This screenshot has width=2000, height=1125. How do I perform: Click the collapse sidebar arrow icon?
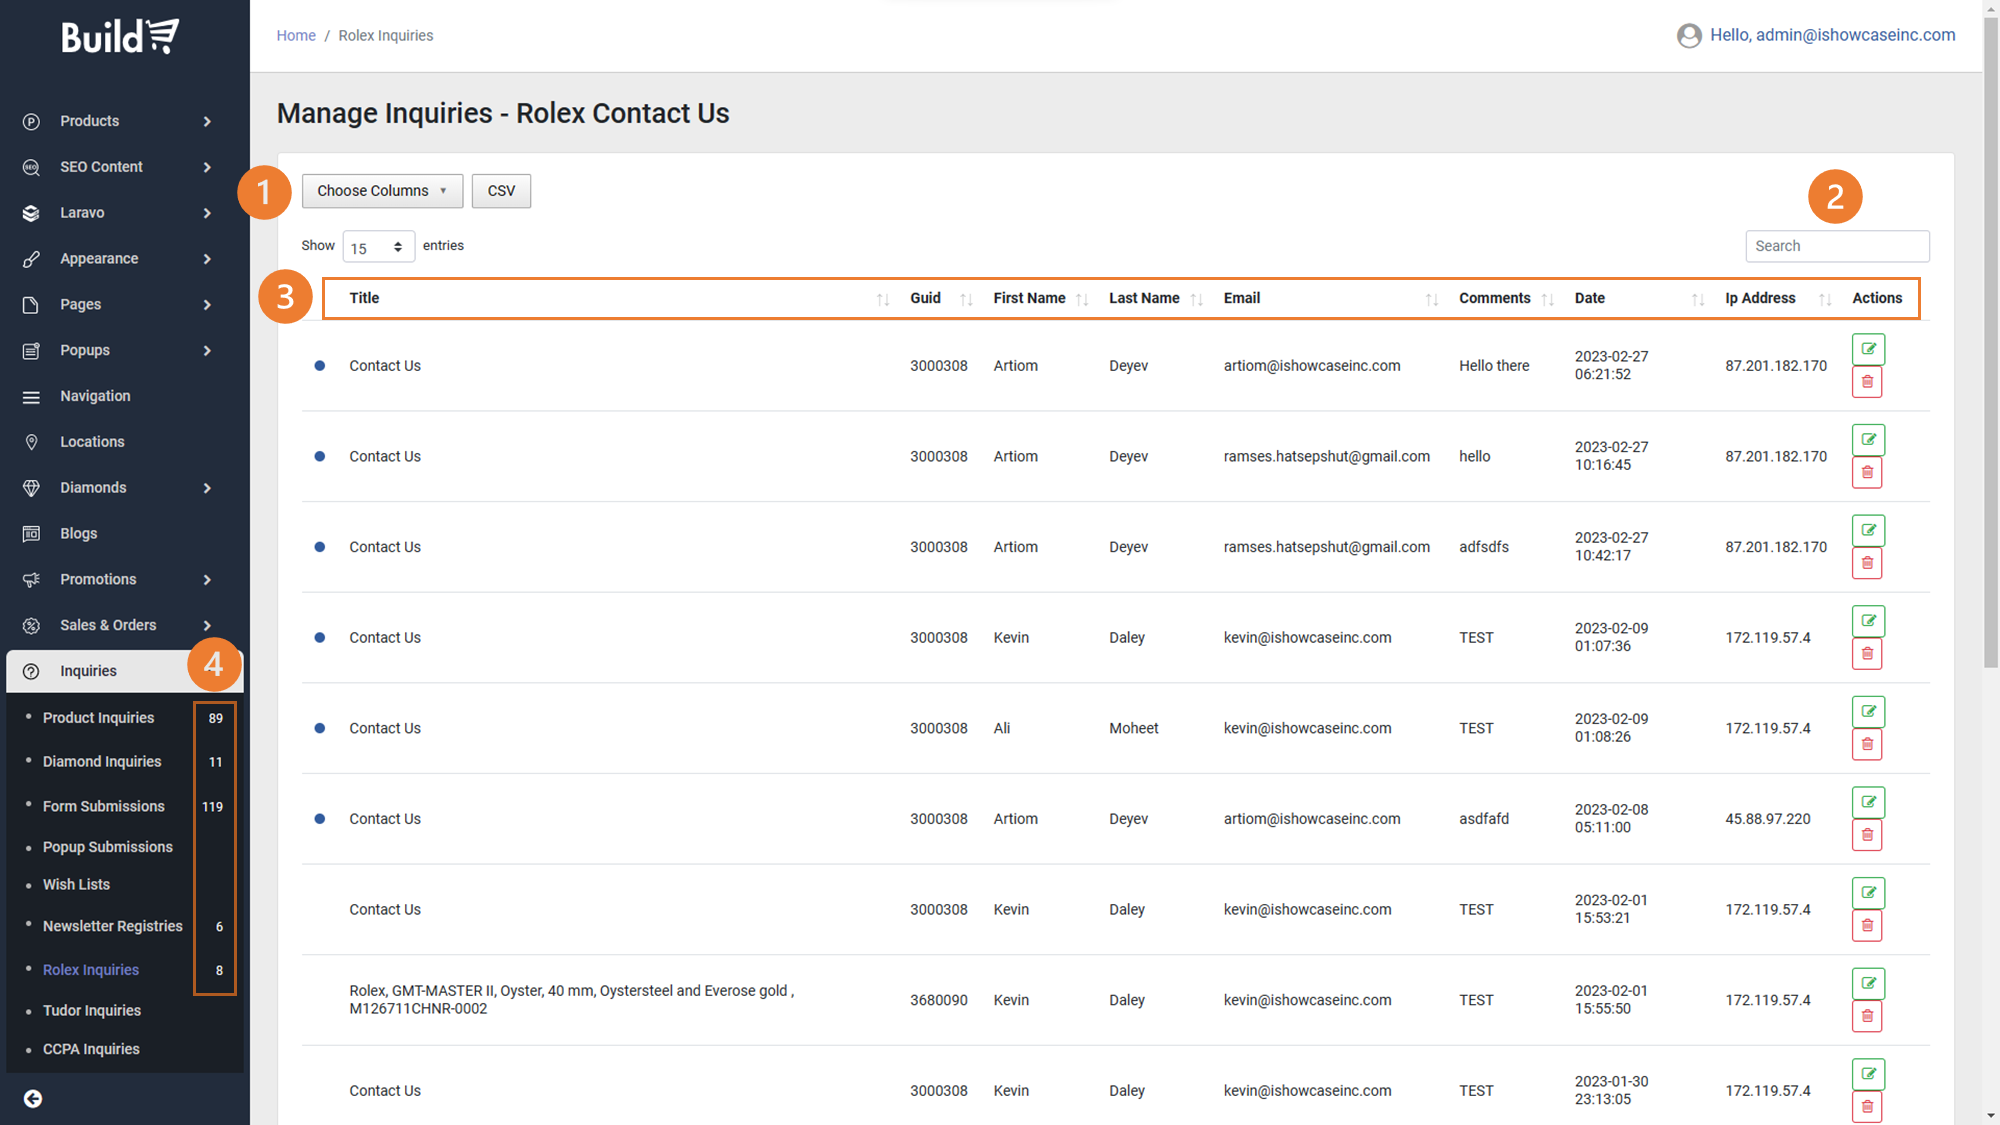(x=33, y=1098)
